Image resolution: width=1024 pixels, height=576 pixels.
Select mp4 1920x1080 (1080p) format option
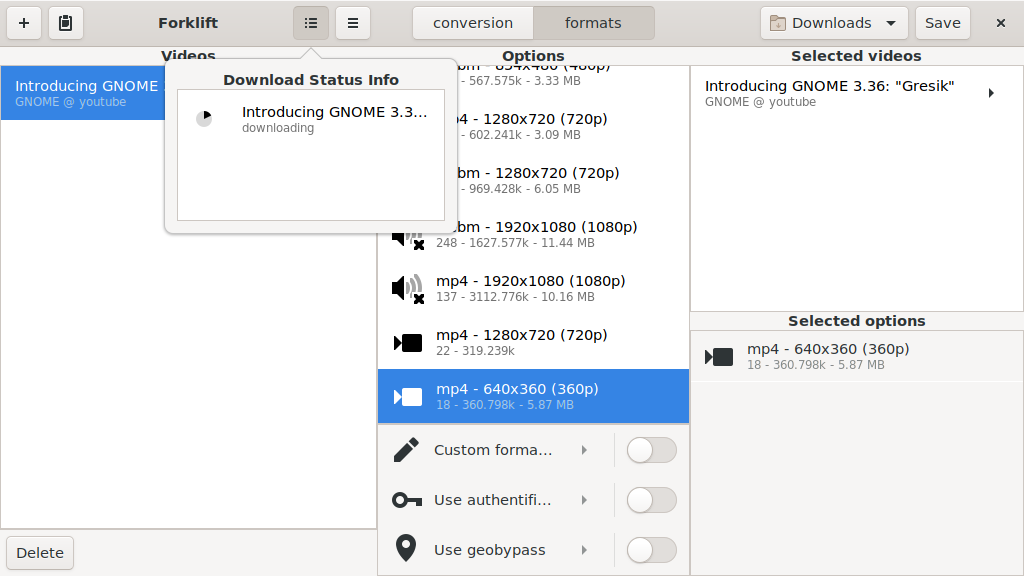tap(533, 288)
